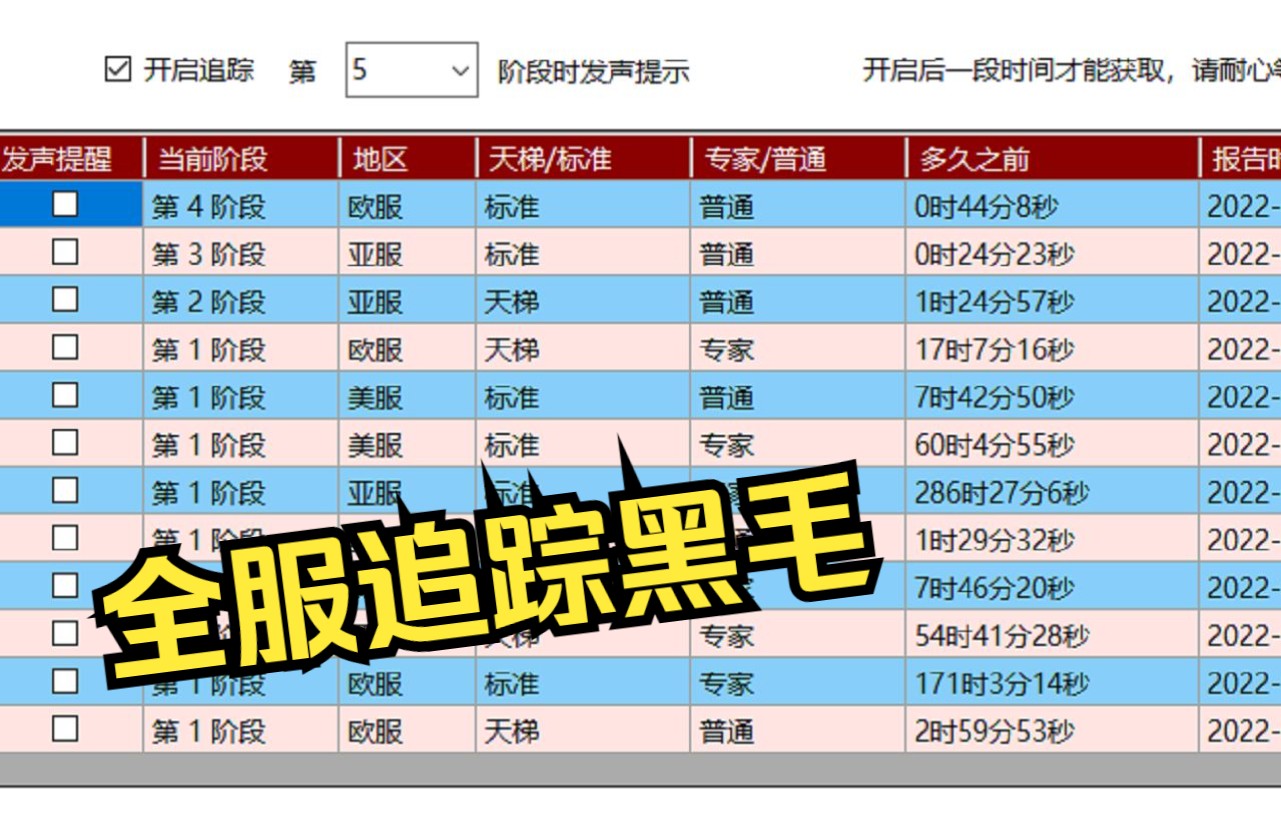Click 天梯 in the 第 2 阶段 row

pyautogui.click(x=583, y=301)
